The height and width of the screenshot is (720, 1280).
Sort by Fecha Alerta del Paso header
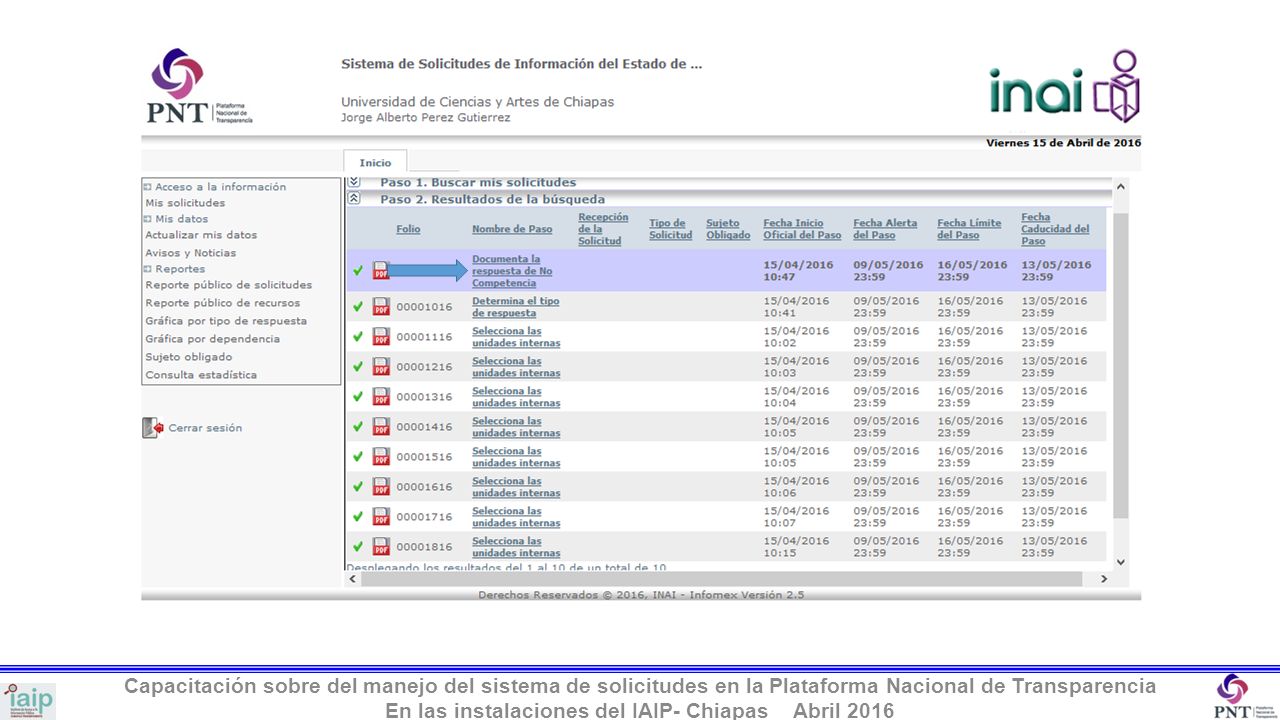(886, 229)
